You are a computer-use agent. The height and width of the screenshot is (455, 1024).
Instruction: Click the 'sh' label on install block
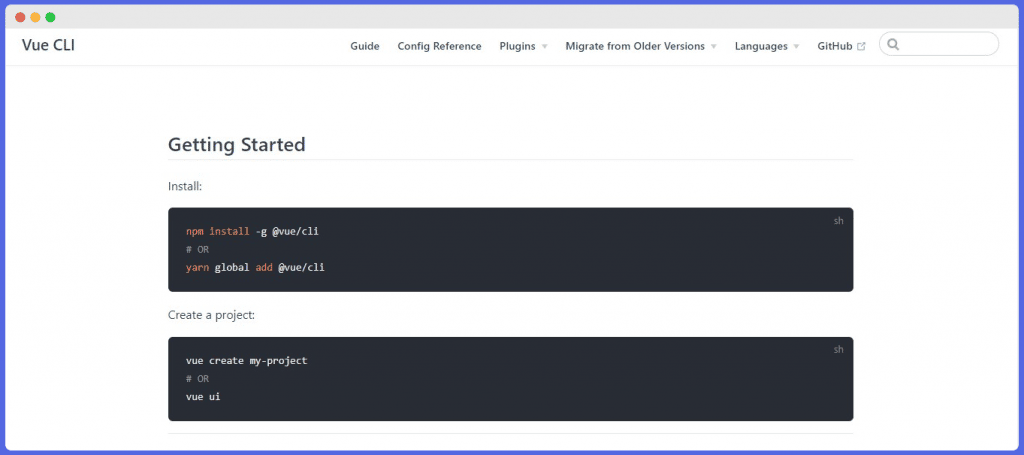click(x=839, y=221)
